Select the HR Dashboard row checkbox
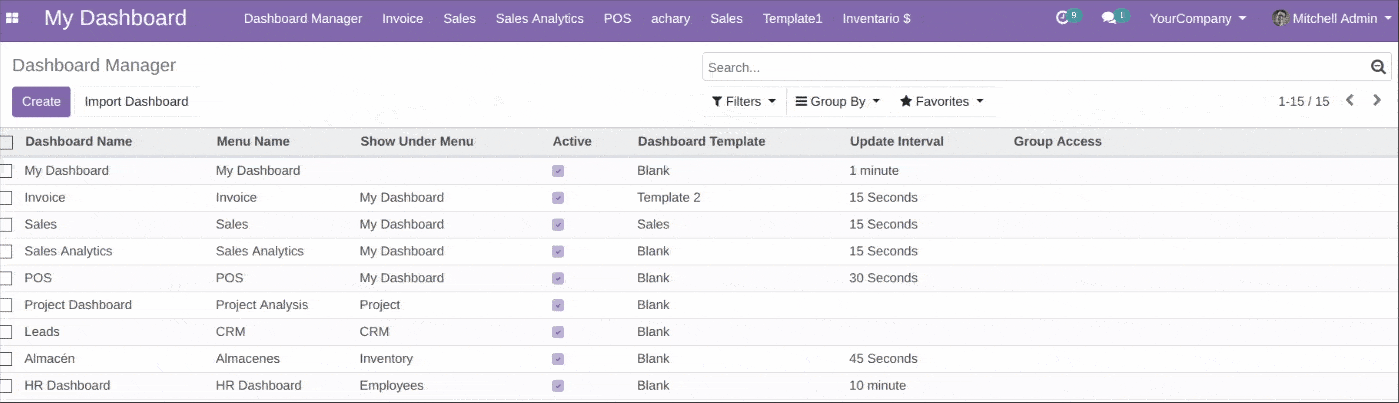 [x=6, y=386]
